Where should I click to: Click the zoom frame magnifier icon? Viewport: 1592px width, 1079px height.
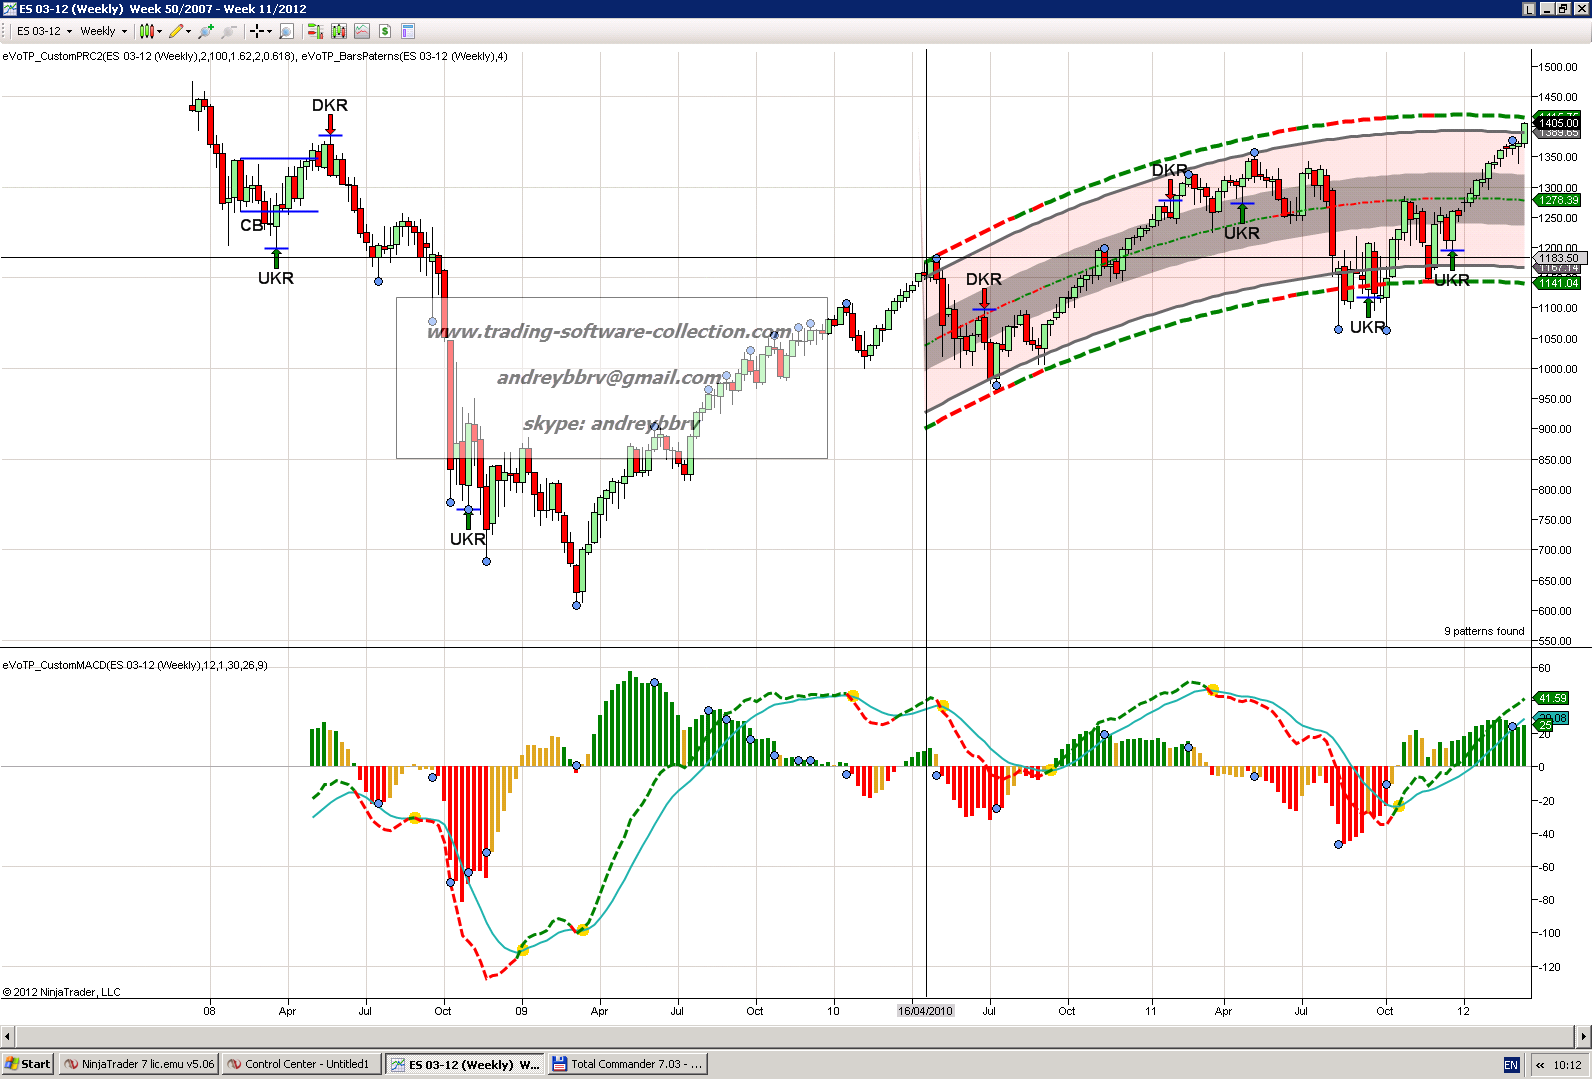click(286, 31)
